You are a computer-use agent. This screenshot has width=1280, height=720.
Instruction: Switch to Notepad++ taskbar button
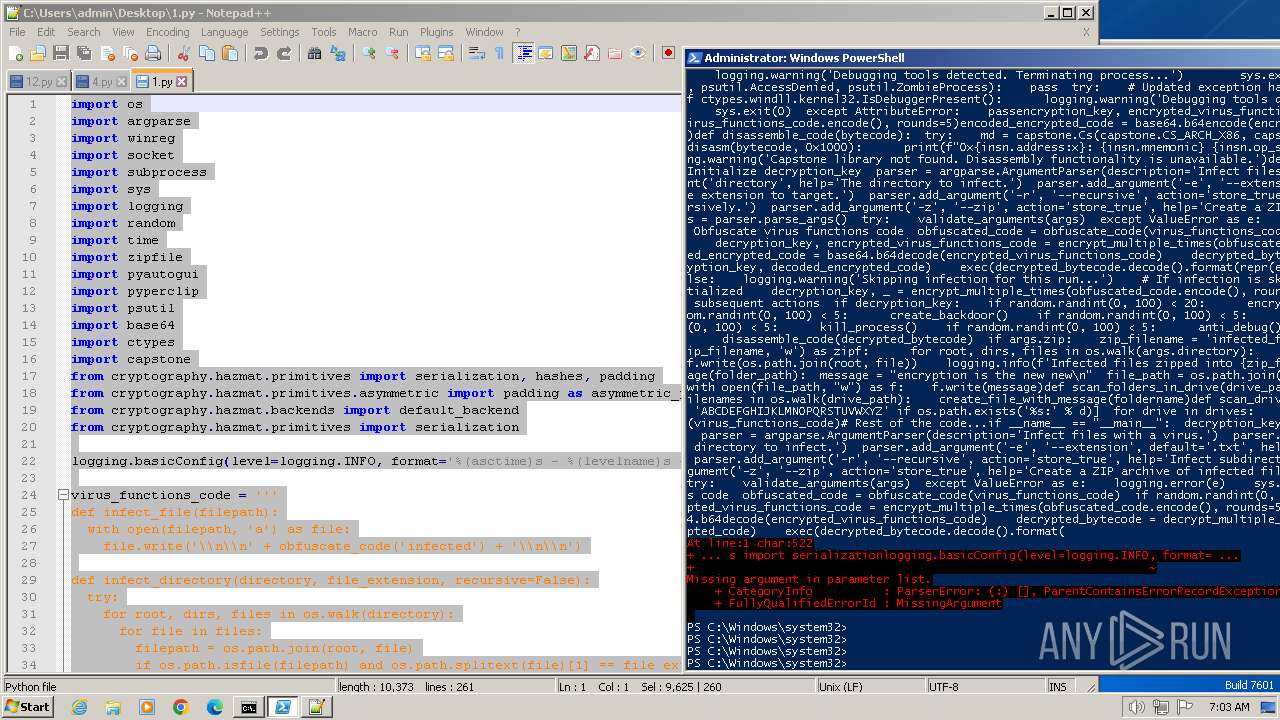pos(316,707)
